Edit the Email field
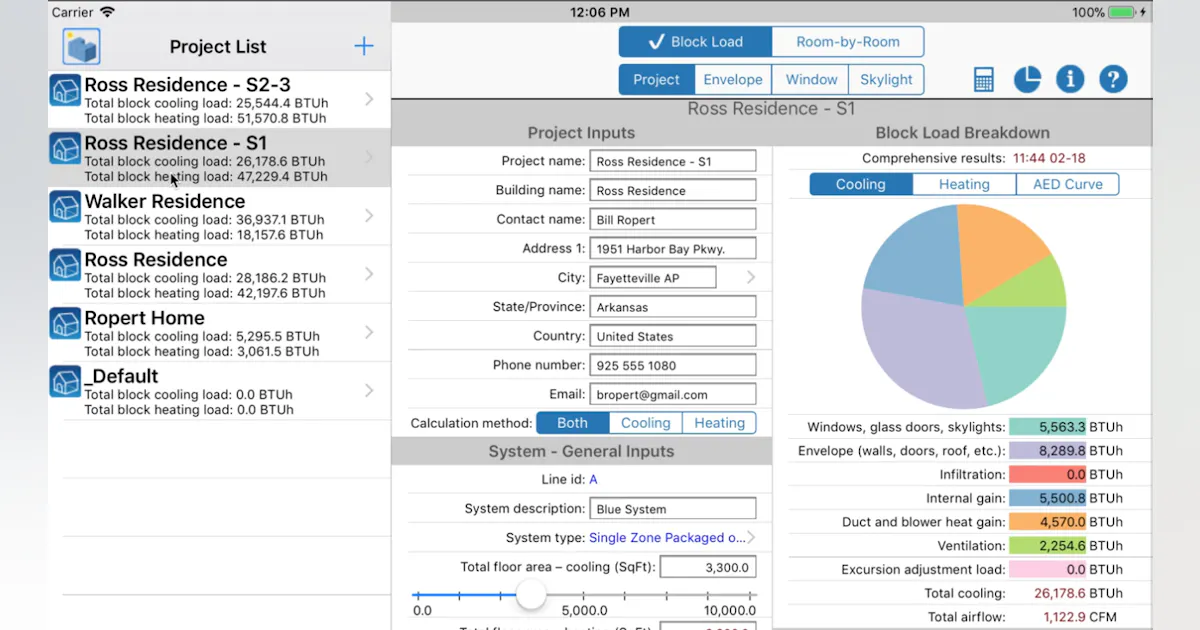The image size is (1200, 630). click(x=673, y=394)
